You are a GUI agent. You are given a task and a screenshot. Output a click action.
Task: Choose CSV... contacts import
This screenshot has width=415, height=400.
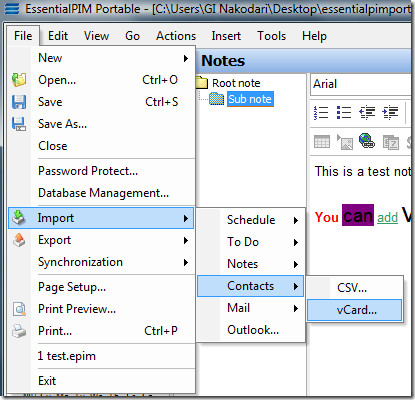pos(355,288)
